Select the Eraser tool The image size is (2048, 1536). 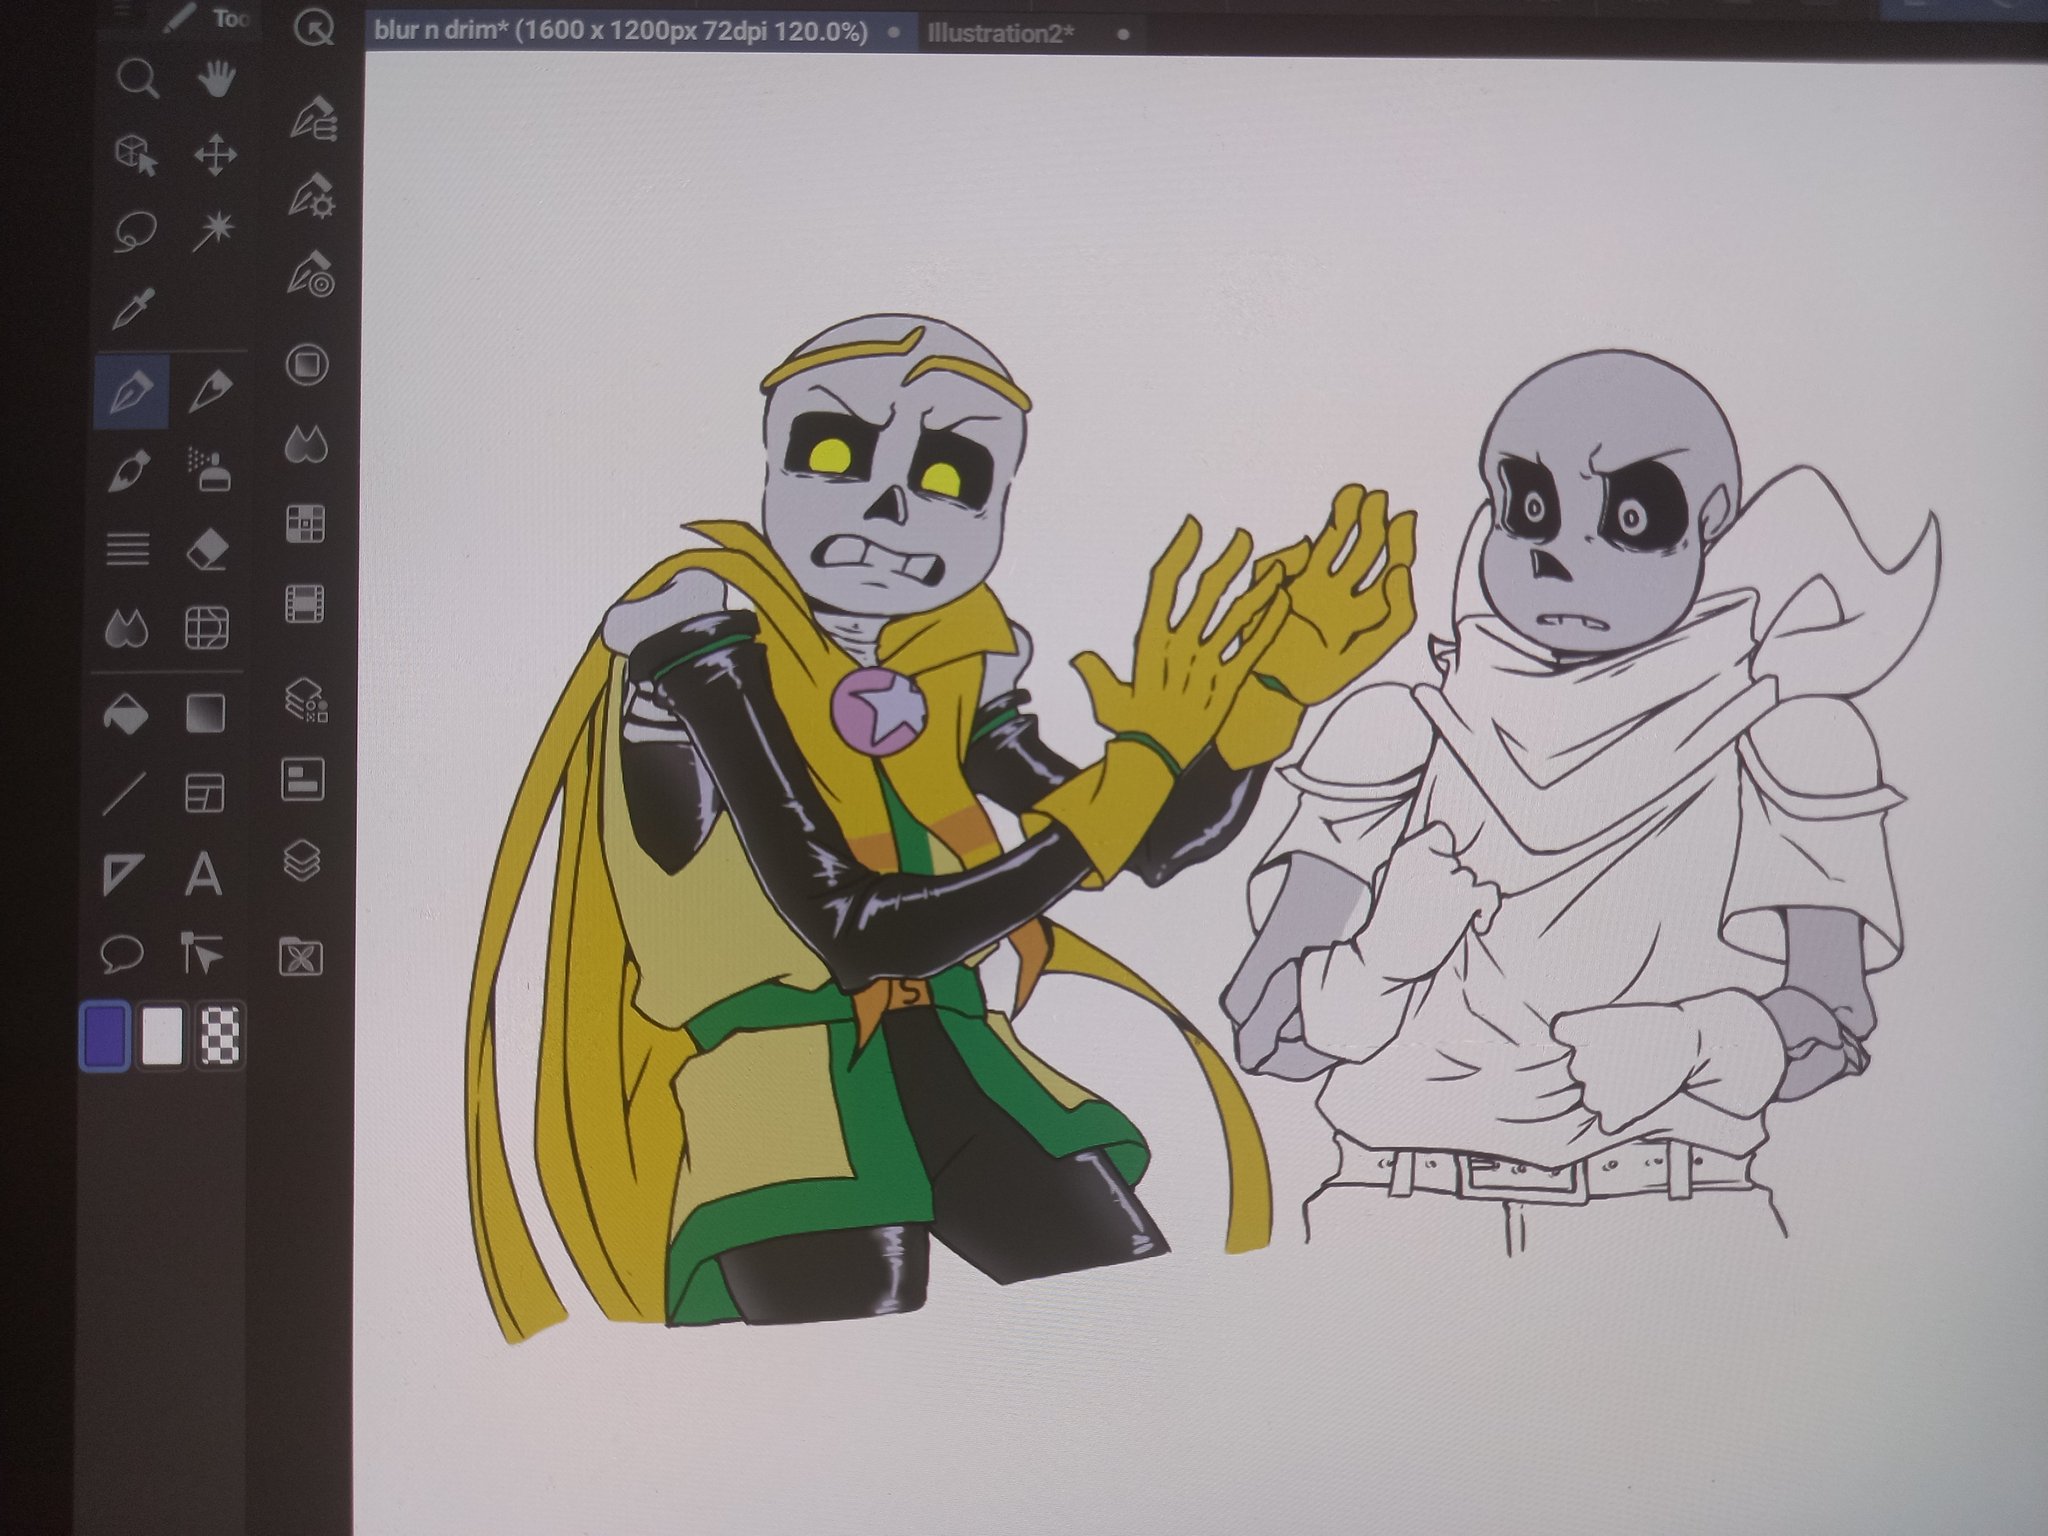click(x=207, y=550)
